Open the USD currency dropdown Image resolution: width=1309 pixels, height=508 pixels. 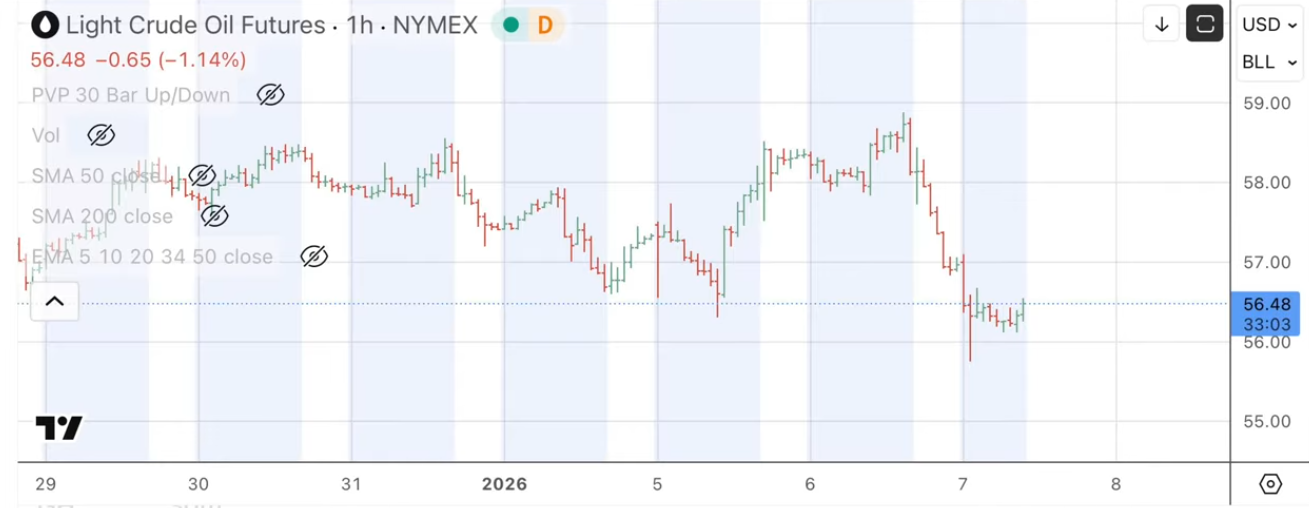point(1269,25)
